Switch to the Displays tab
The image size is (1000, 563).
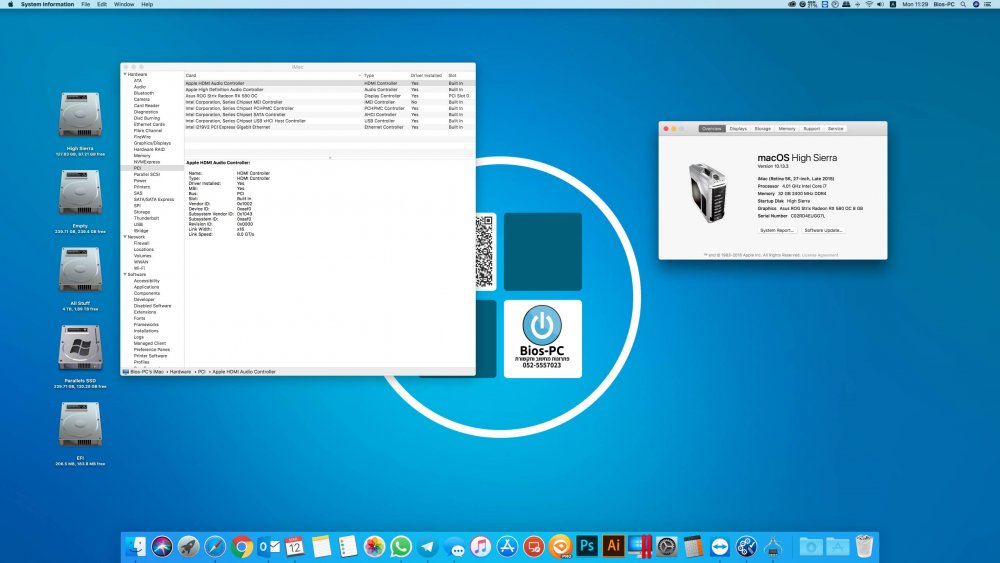(738, 129)
